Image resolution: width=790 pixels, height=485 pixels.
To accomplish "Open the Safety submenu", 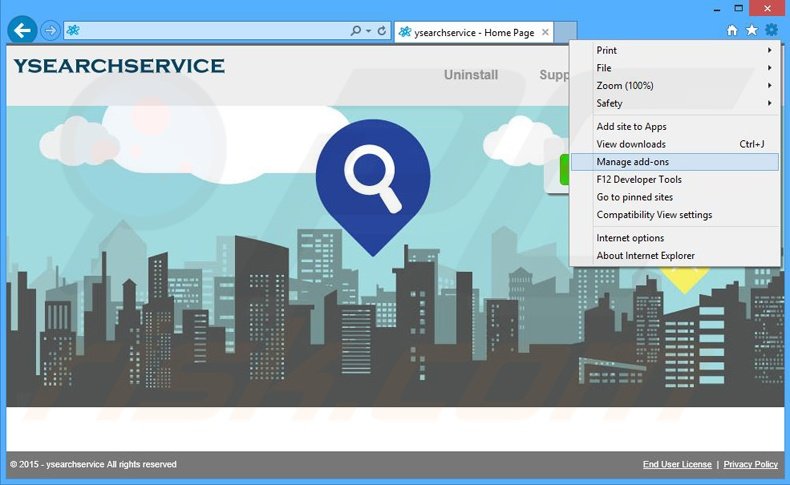I will (675, 103).
